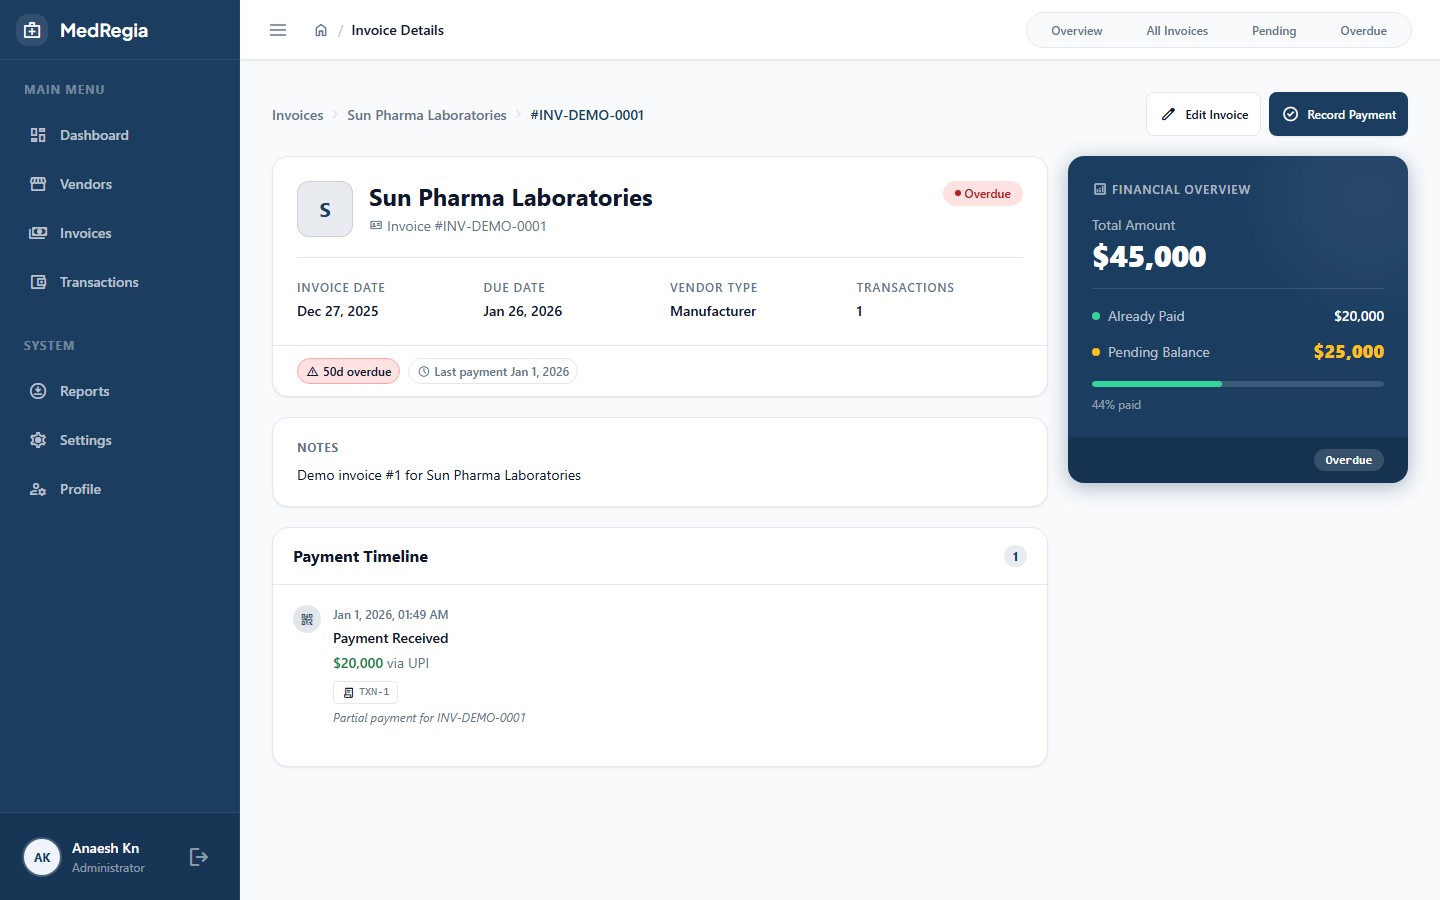Click the Overdue pill in Financial Overview
Viewport: 1440px width, 900px height.
1349,460
